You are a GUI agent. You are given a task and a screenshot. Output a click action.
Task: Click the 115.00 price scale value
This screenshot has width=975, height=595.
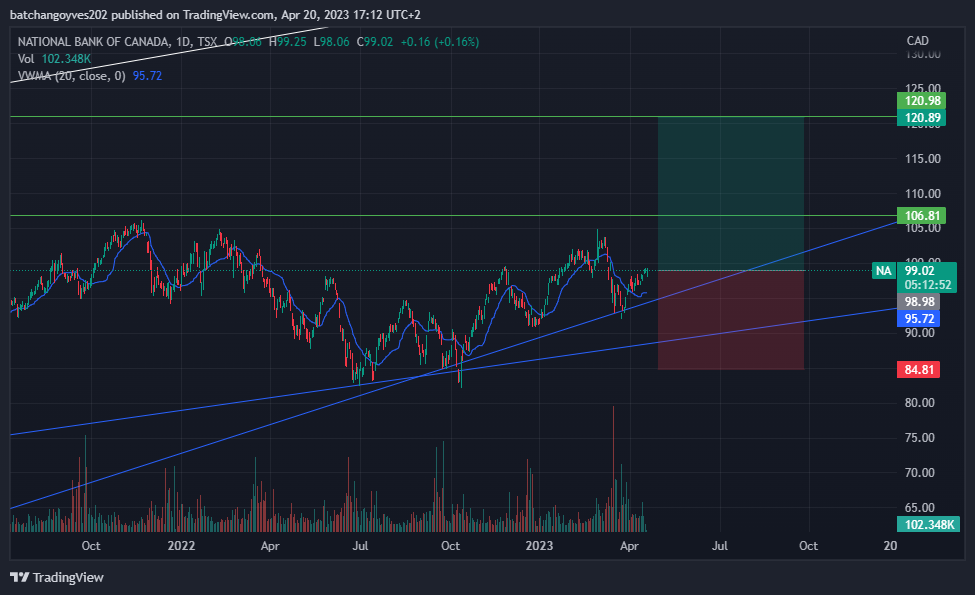(923, 159)
